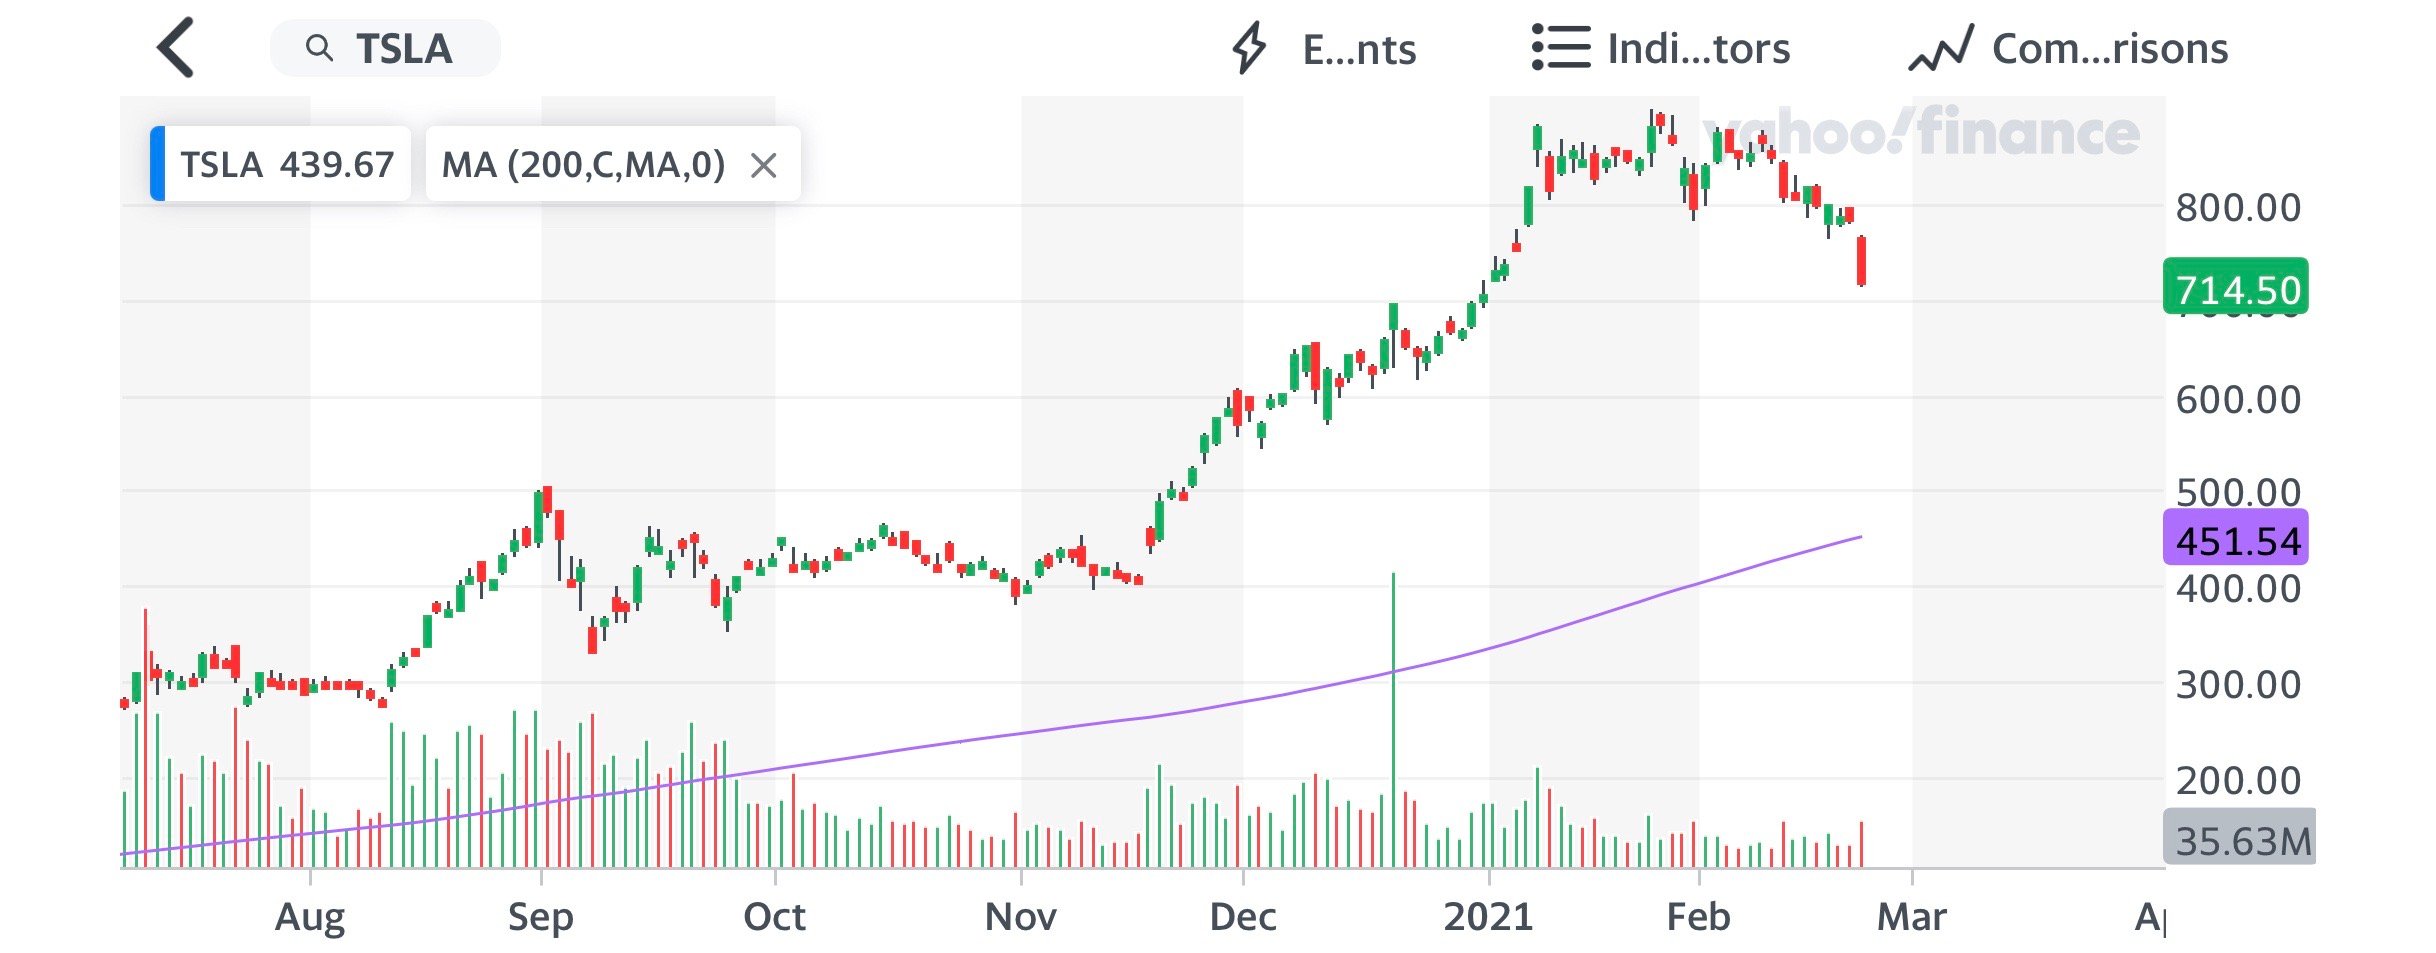Click the lightning bolt Events icon

[x=1249, y=48]
